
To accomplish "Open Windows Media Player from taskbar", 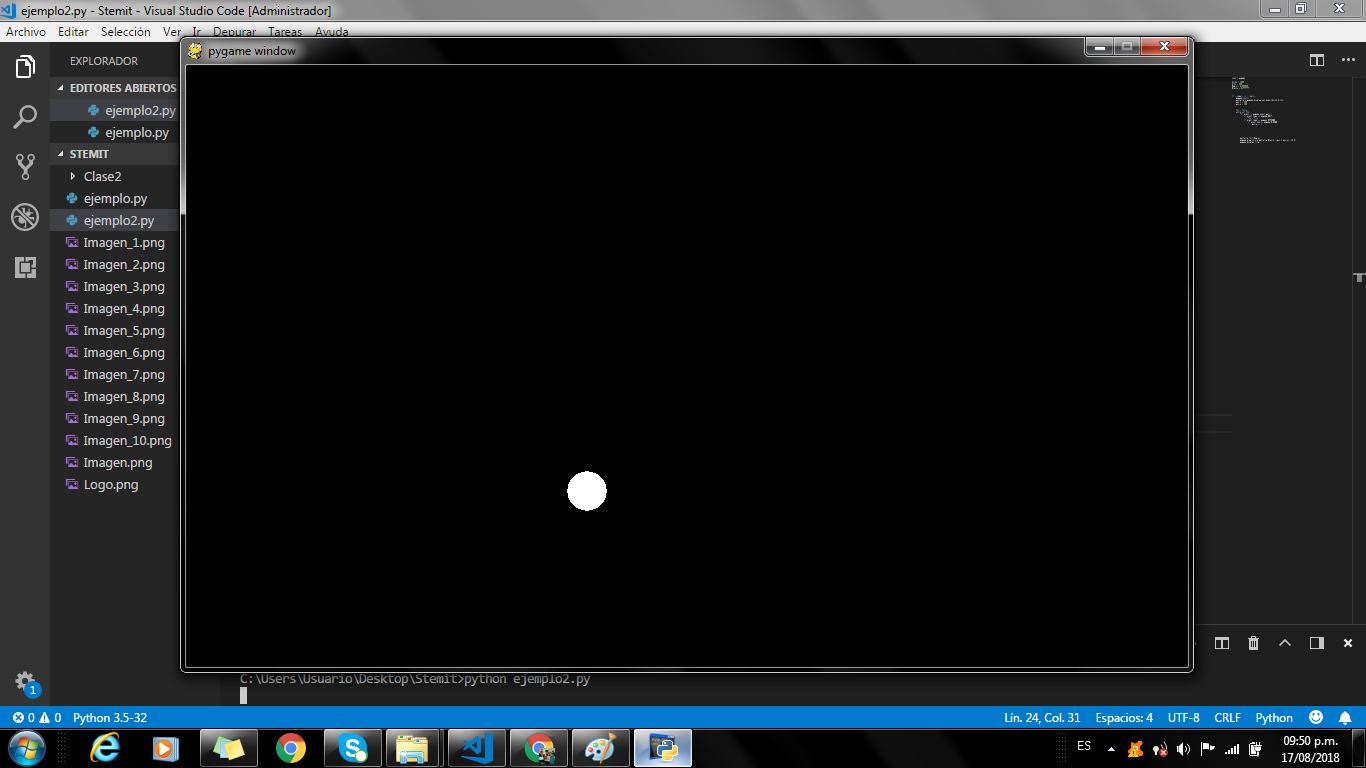I will [166, 748].
